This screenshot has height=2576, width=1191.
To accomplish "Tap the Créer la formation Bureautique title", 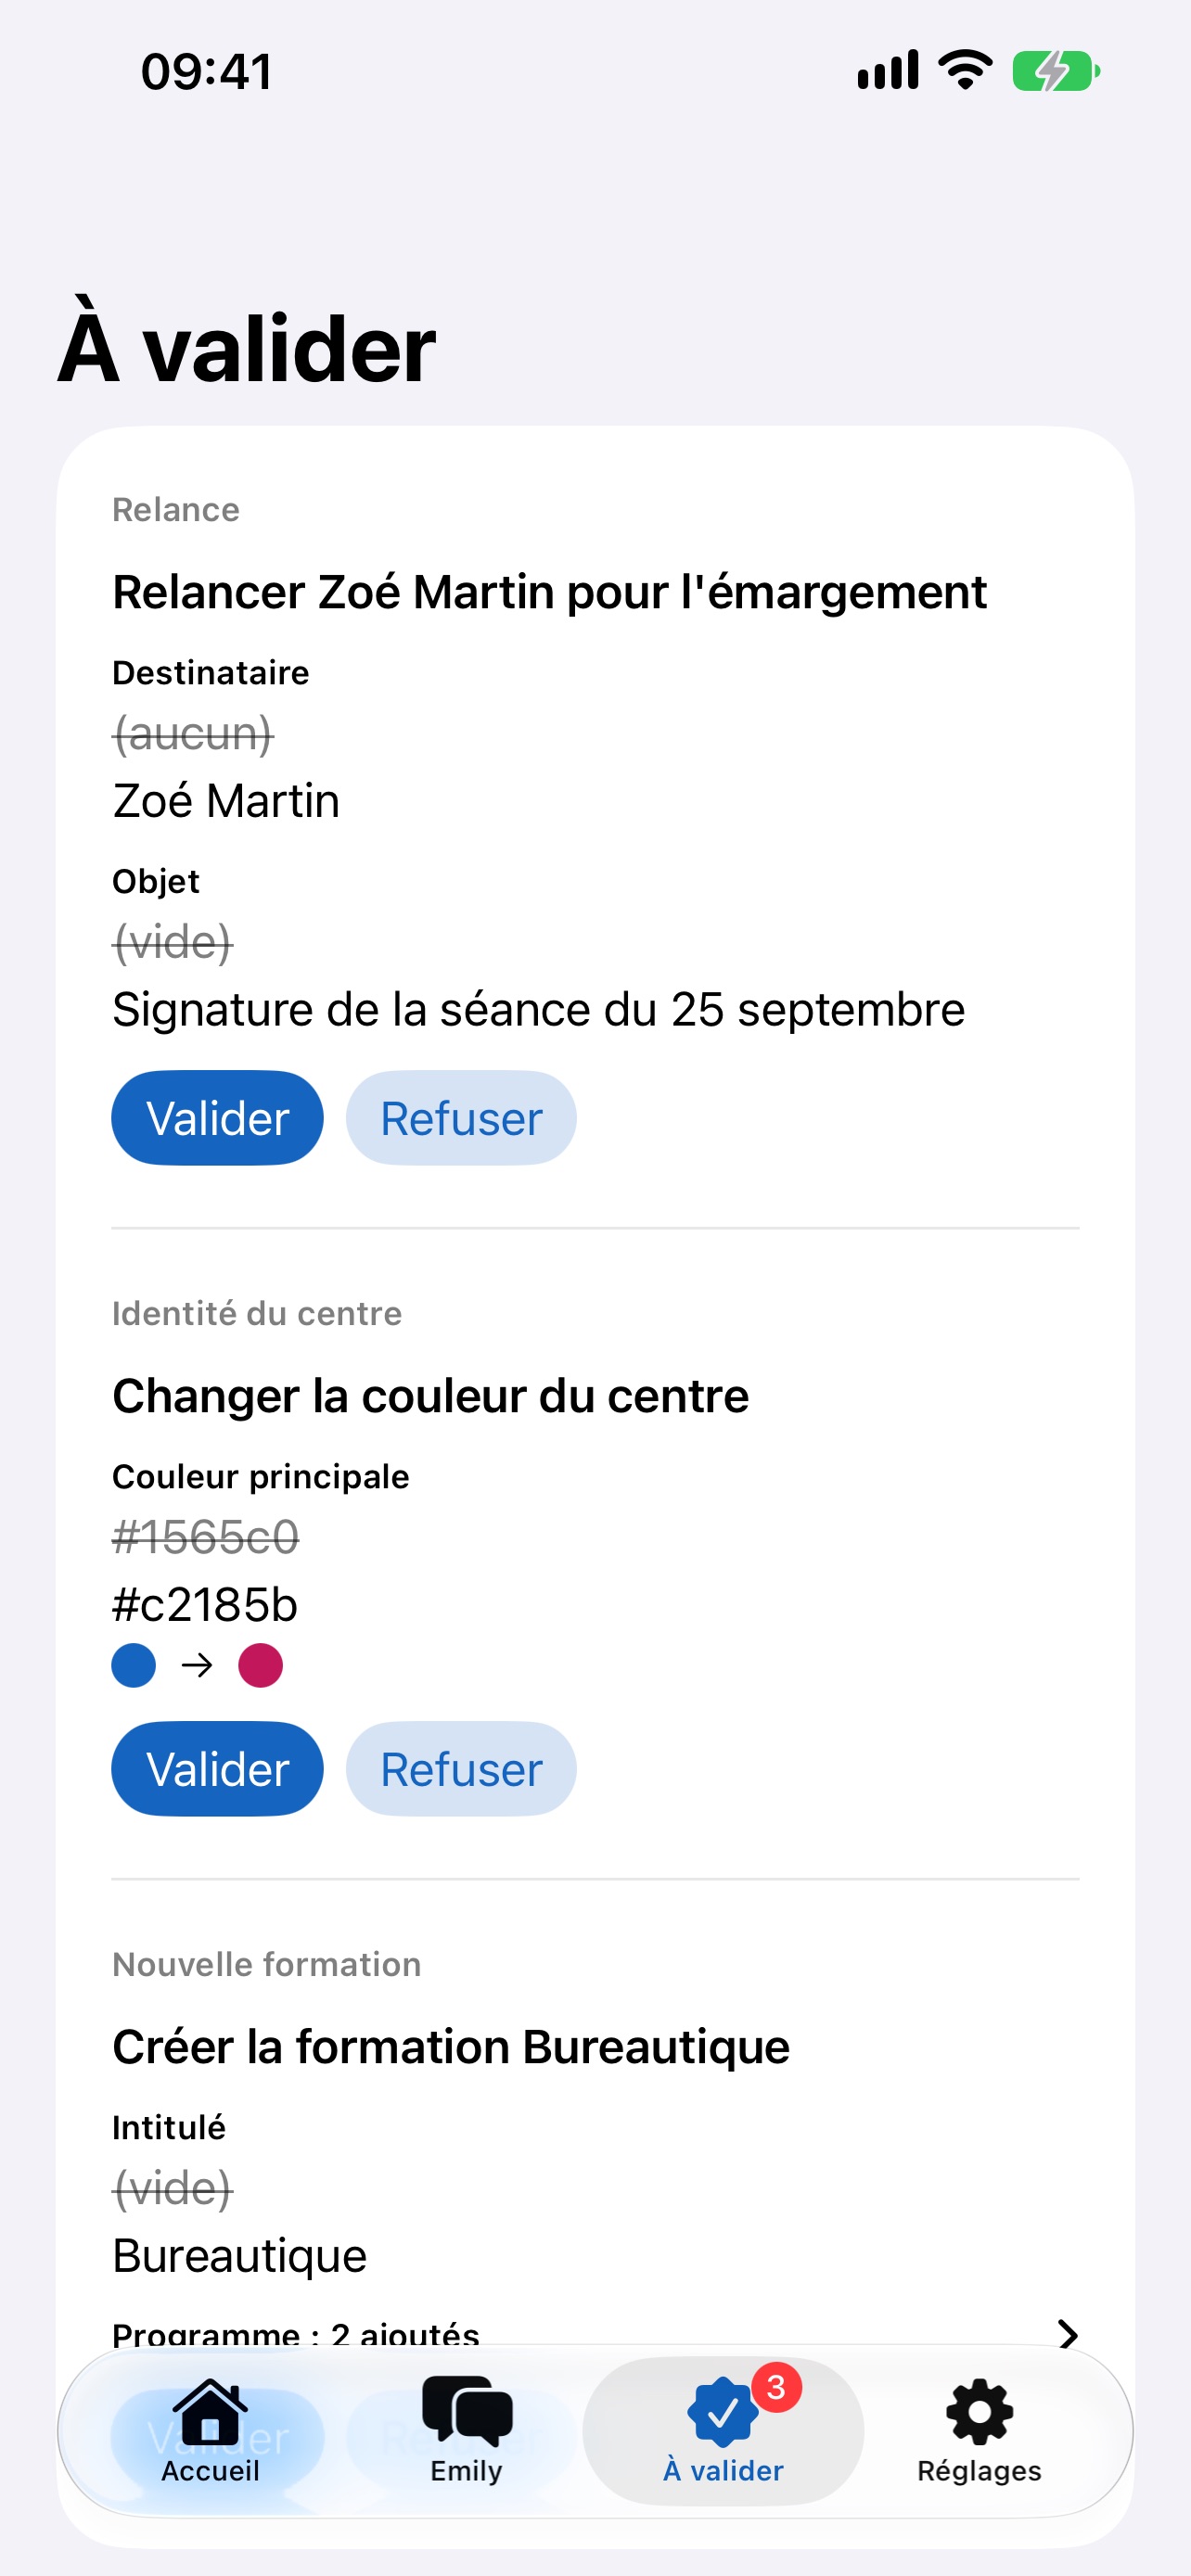I will point(451,2046).
